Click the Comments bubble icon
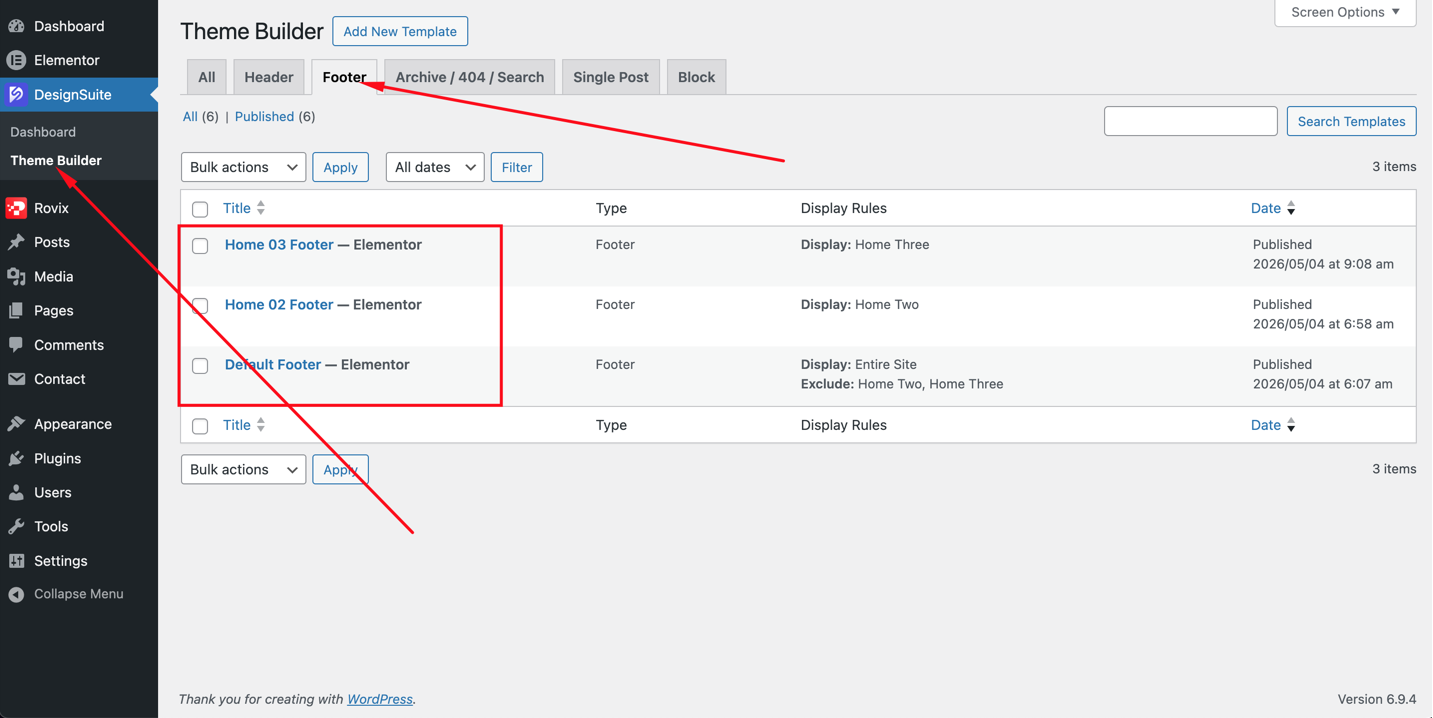 (16, 345)
